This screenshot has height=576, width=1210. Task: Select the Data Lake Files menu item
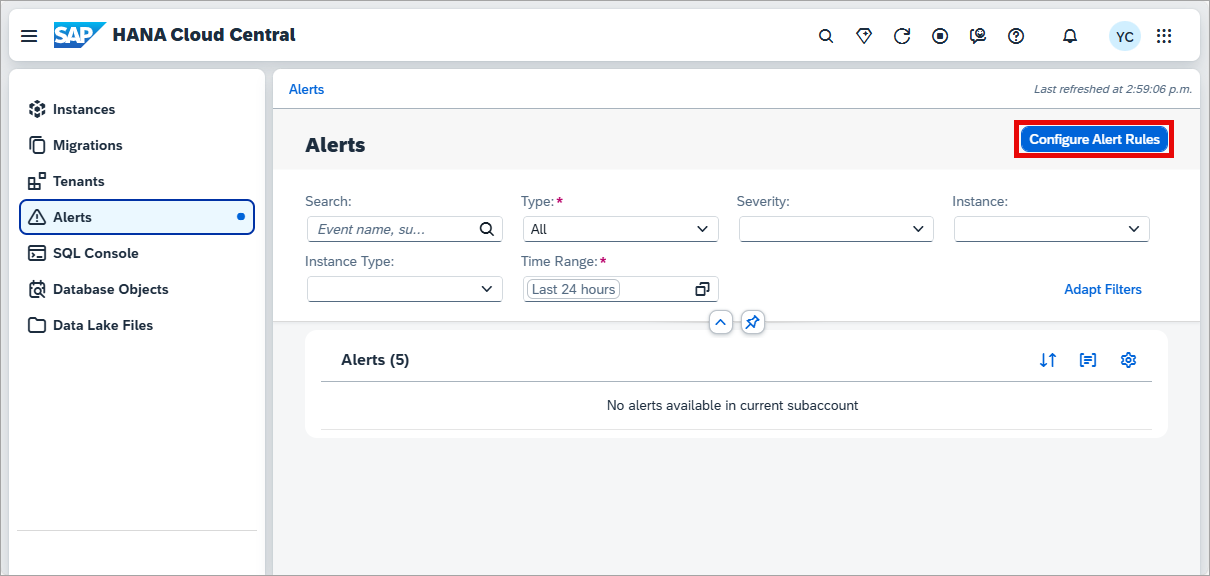pyautogui.click(x=137, y=325)
